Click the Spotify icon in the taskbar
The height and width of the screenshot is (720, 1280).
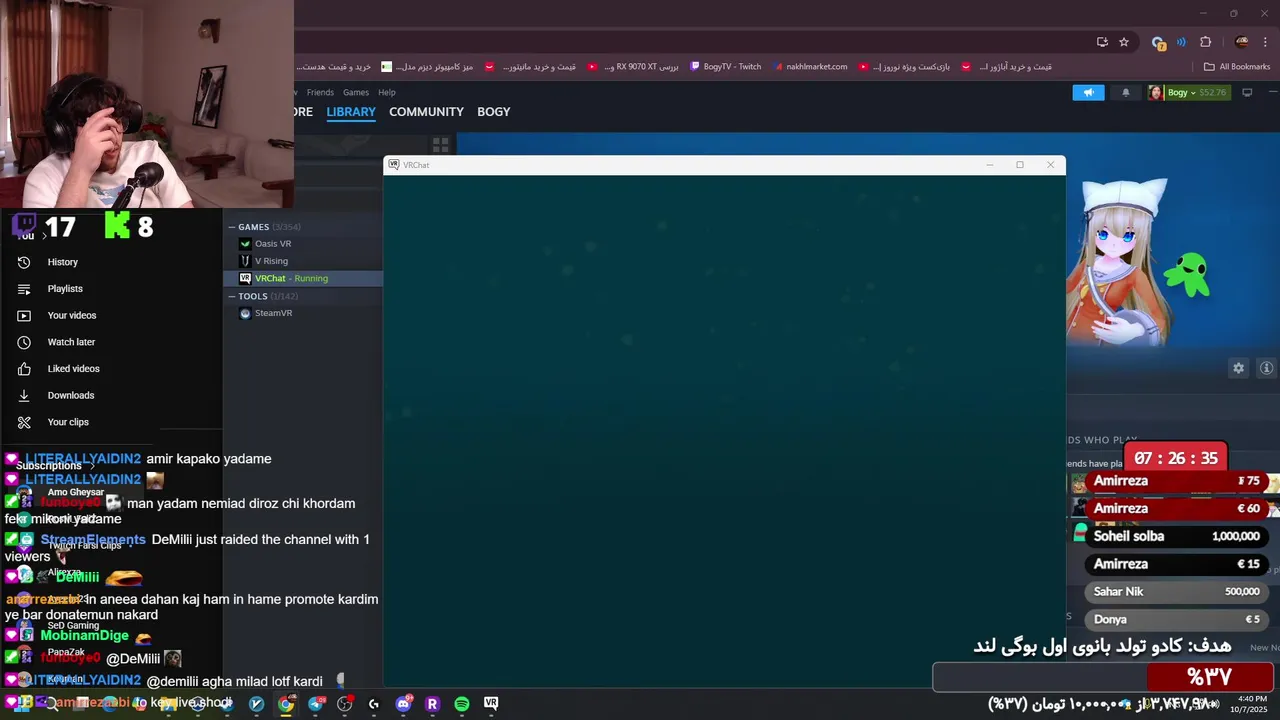click(462, 704)
